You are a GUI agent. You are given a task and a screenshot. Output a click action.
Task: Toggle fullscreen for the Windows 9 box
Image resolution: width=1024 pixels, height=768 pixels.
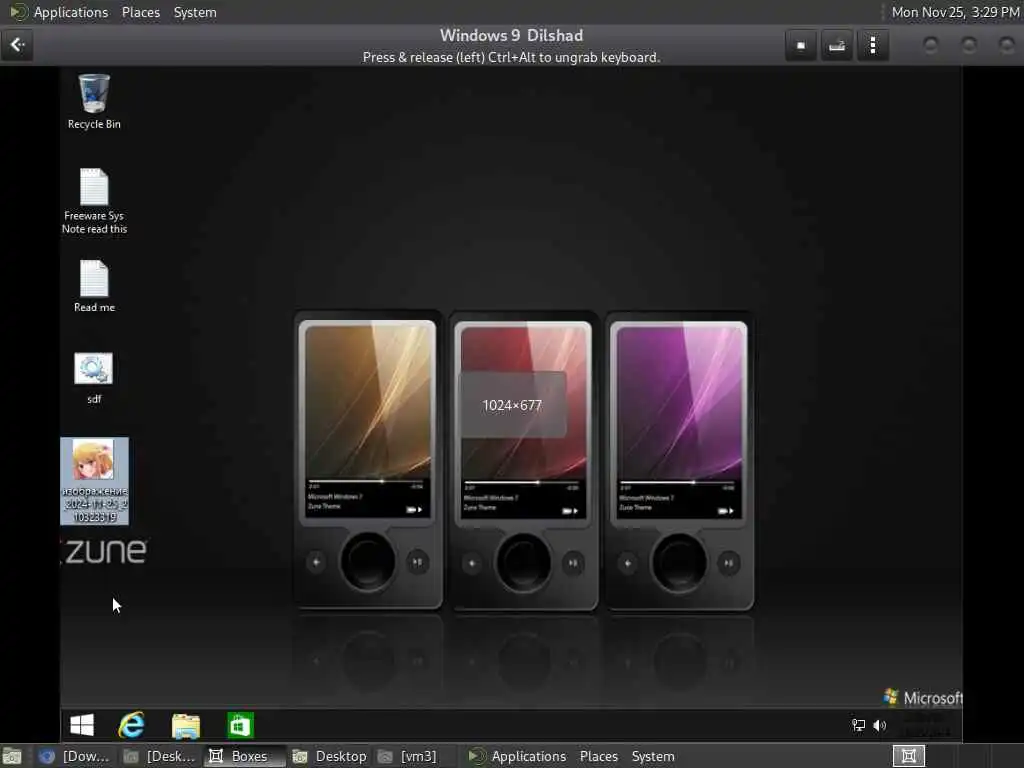click(x=801, y=45)
